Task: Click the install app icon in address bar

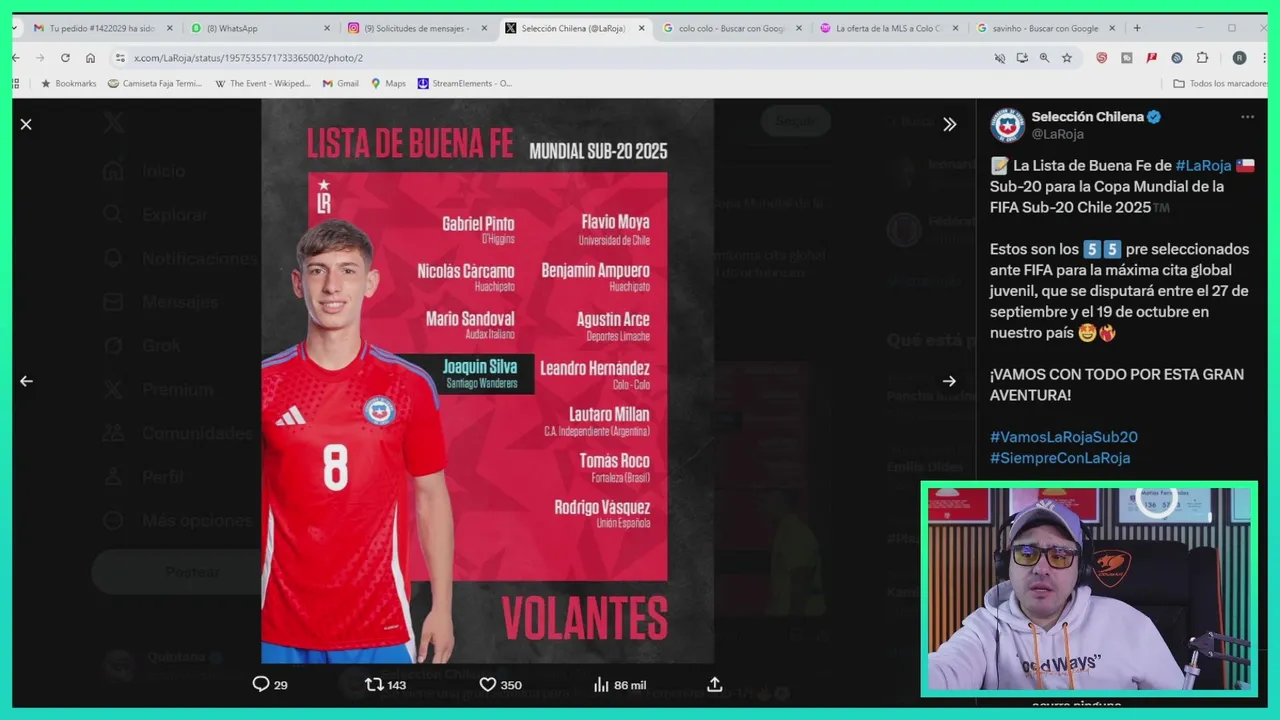Action: [1022, 58]
